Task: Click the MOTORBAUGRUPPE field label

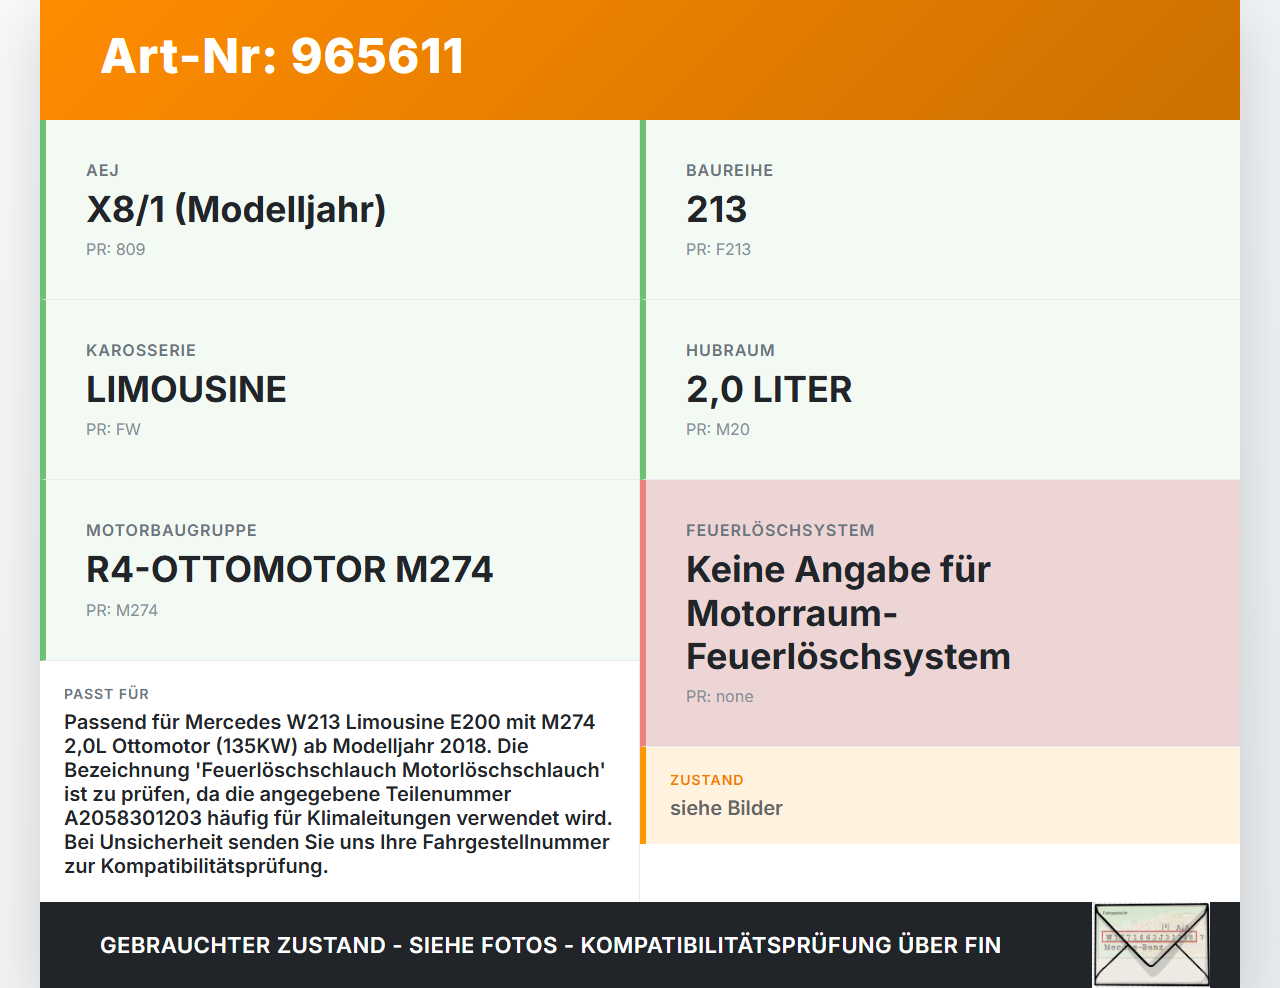Action: point(171,530)
